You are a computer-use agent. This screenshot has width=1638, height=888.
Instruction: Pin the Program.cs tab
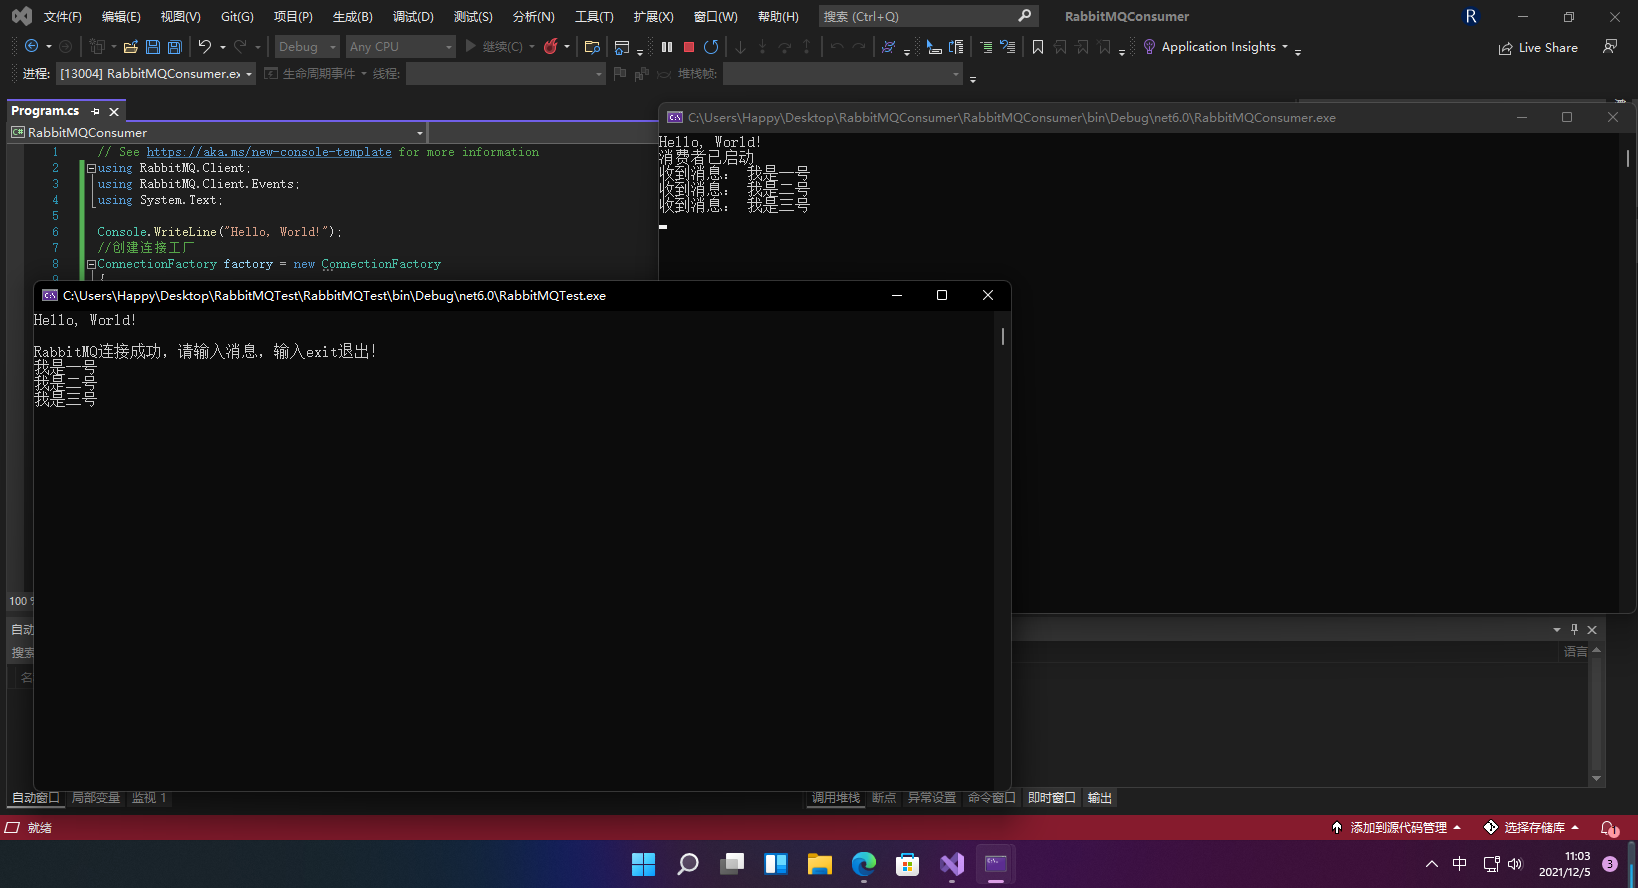point(95,112)
